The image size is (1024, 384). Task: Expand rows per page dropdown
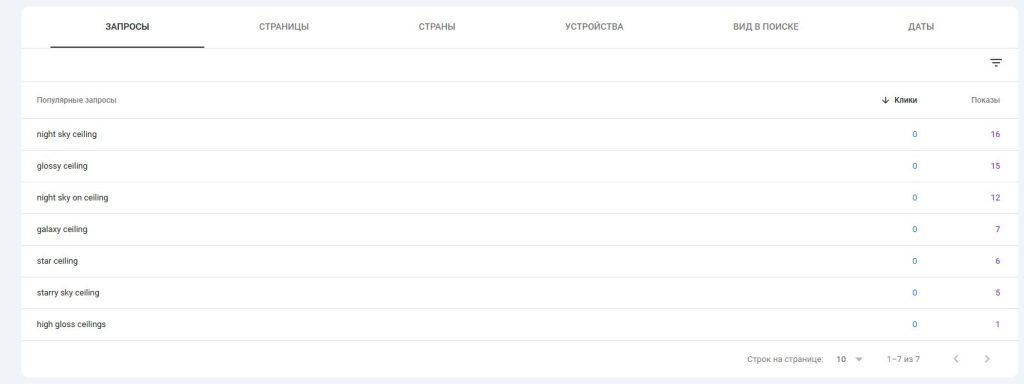pos(850,359)
